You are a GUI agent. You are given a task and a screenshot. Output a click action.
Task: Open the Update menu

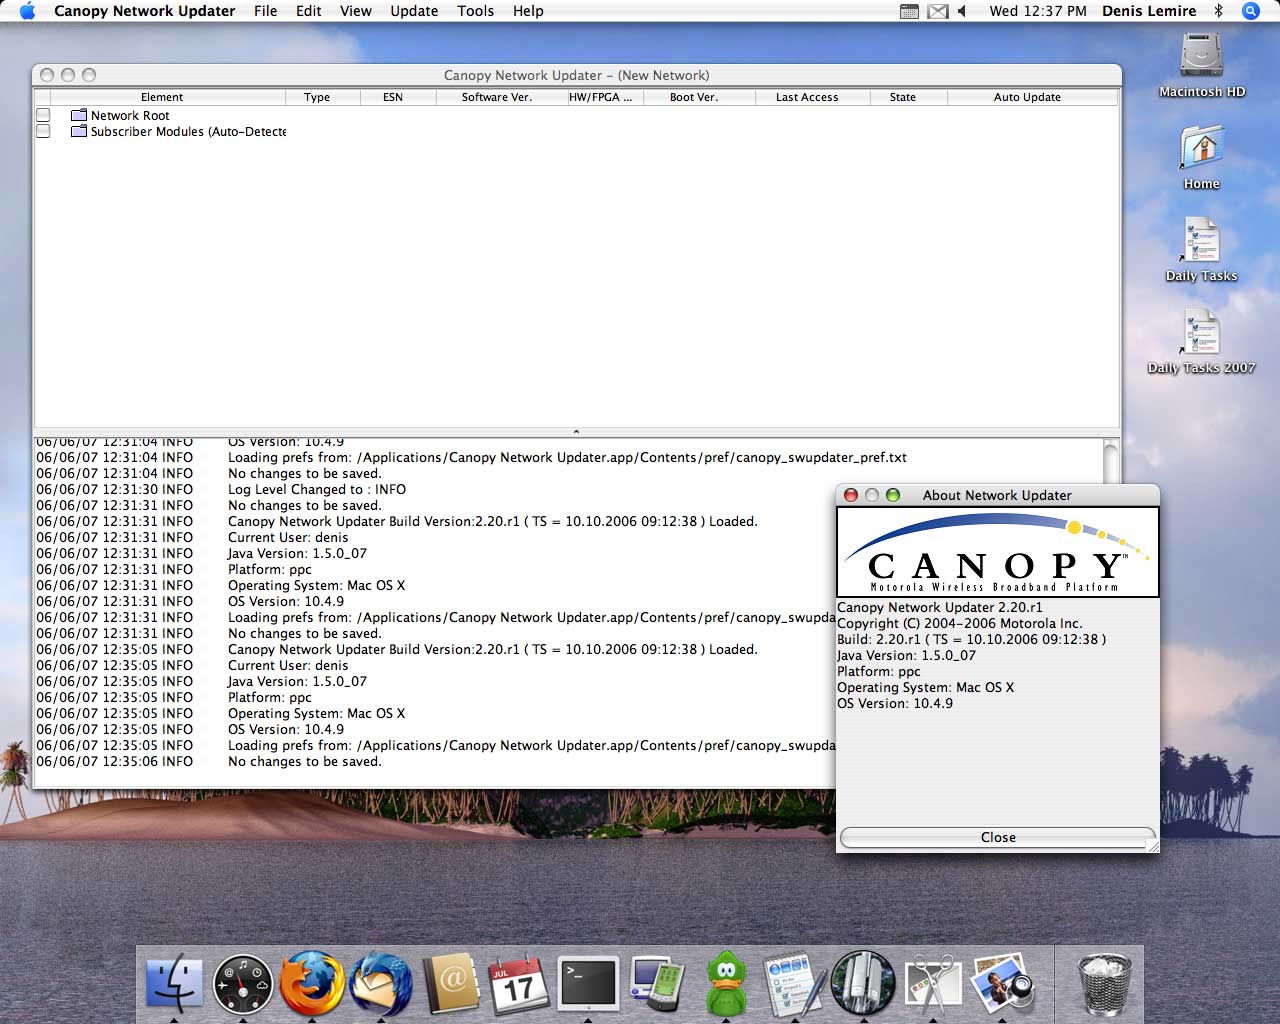point(414,11)
